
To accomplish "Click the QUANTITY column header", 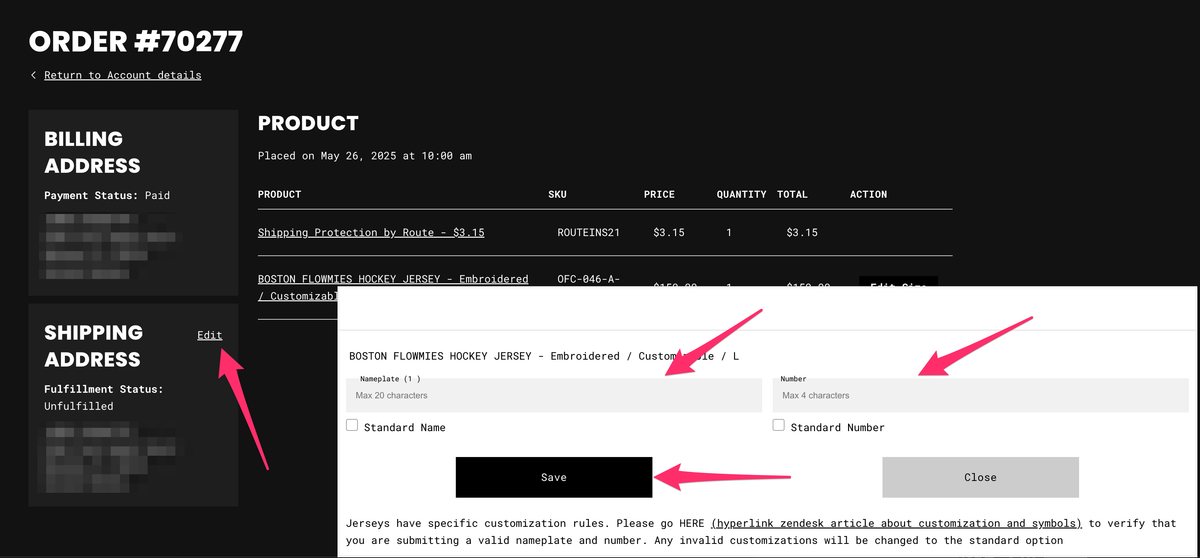I will tap(741, 194).
